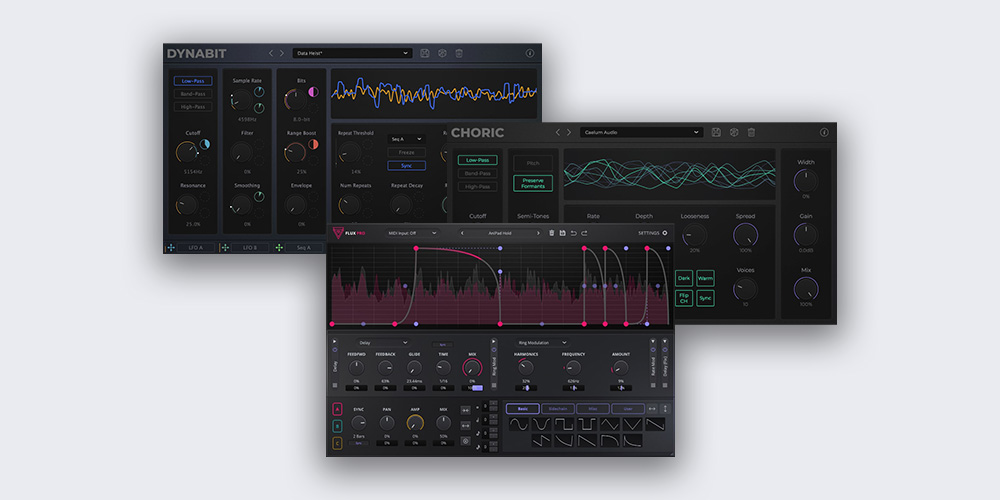Click the Seq A drag-handle icon in Dynabit
The width and height of the screenshot is (1000, 500).
tap(279, 247)
